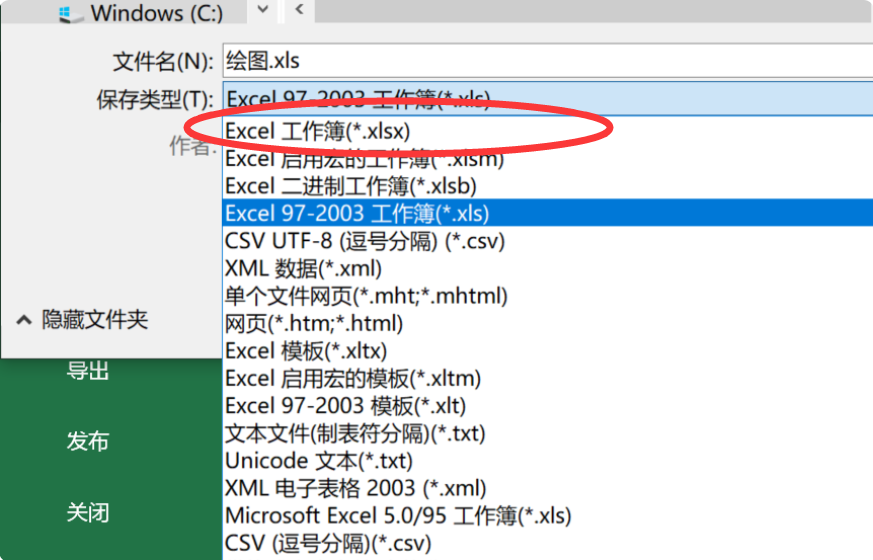Click the 文件名 input field with 绘图.xls
873x560 pixels.
pyautogui.click(x=548, y=61)
